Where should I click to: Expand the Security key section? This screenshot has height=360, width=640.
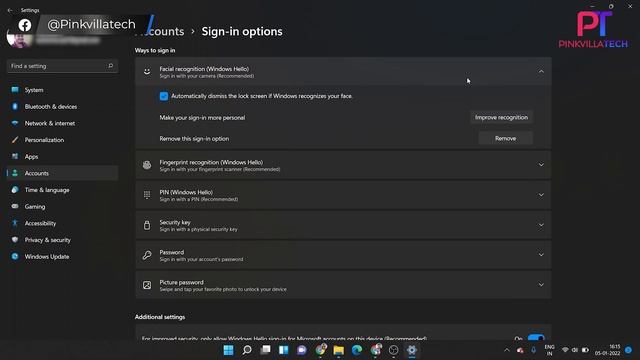point(343,225)
